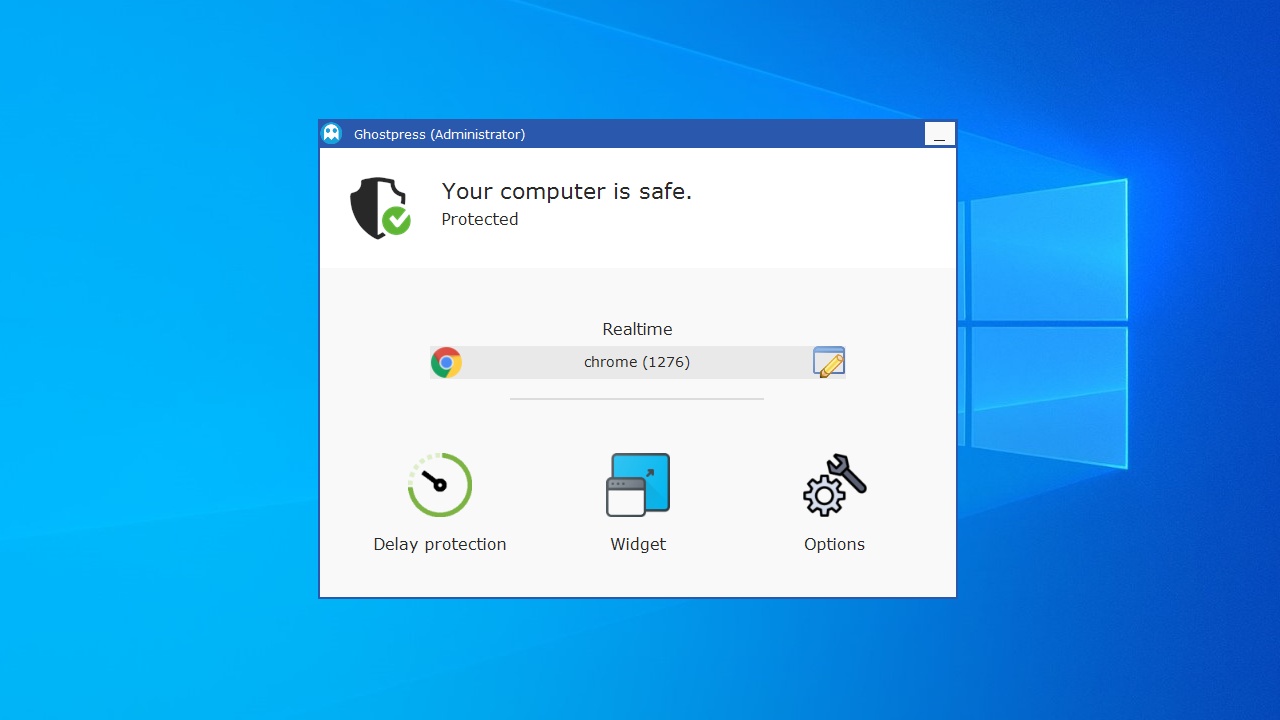Click the shield with green check icon
1280x720 pixels.
coord(380,208)
